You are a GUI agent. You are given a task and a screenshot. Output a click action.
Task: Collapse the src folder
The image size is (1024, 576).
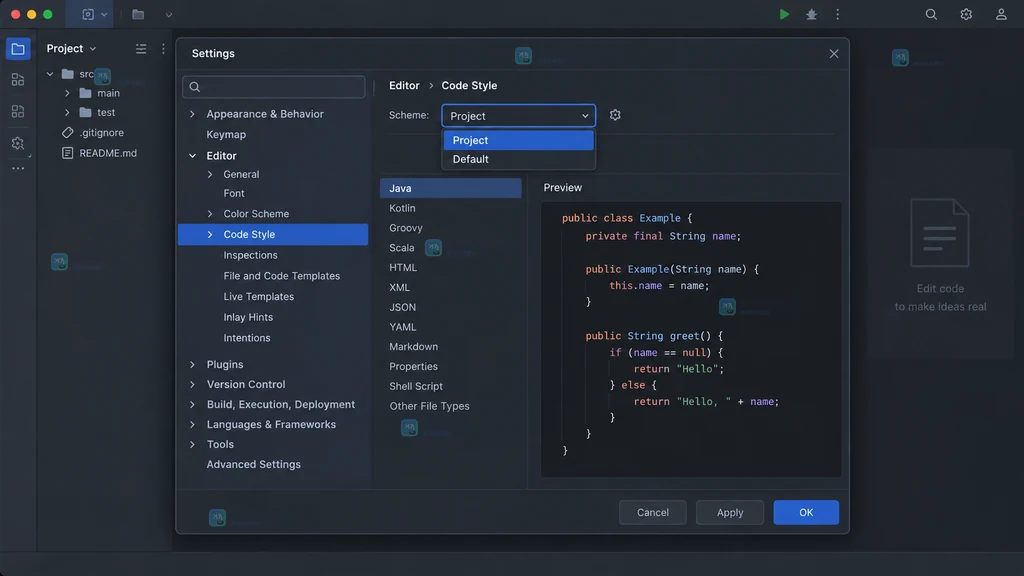coord(50,74)
